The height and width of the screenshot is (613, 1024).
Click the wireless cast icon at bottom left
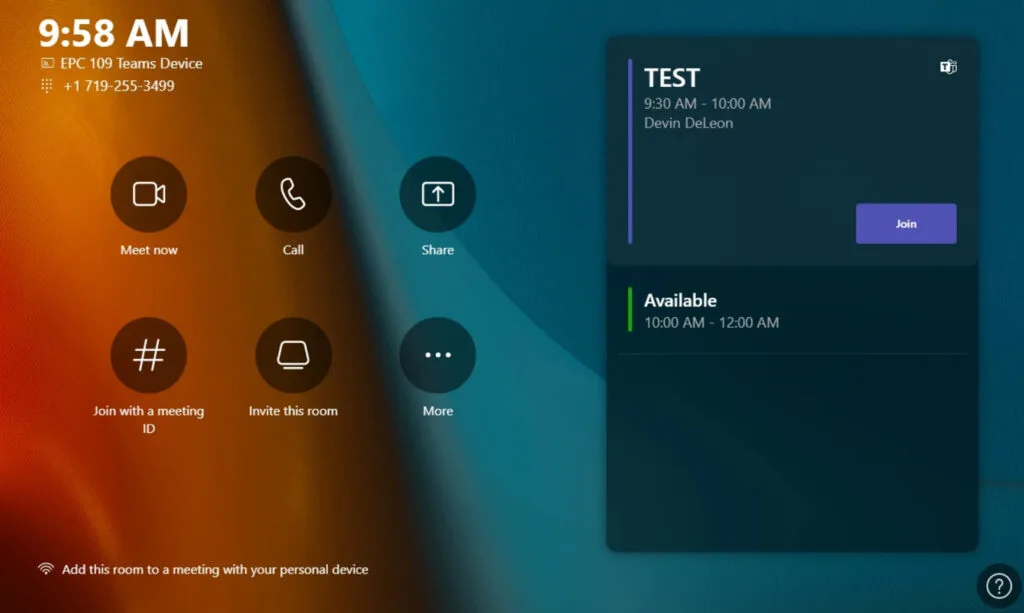pos(46,569)
